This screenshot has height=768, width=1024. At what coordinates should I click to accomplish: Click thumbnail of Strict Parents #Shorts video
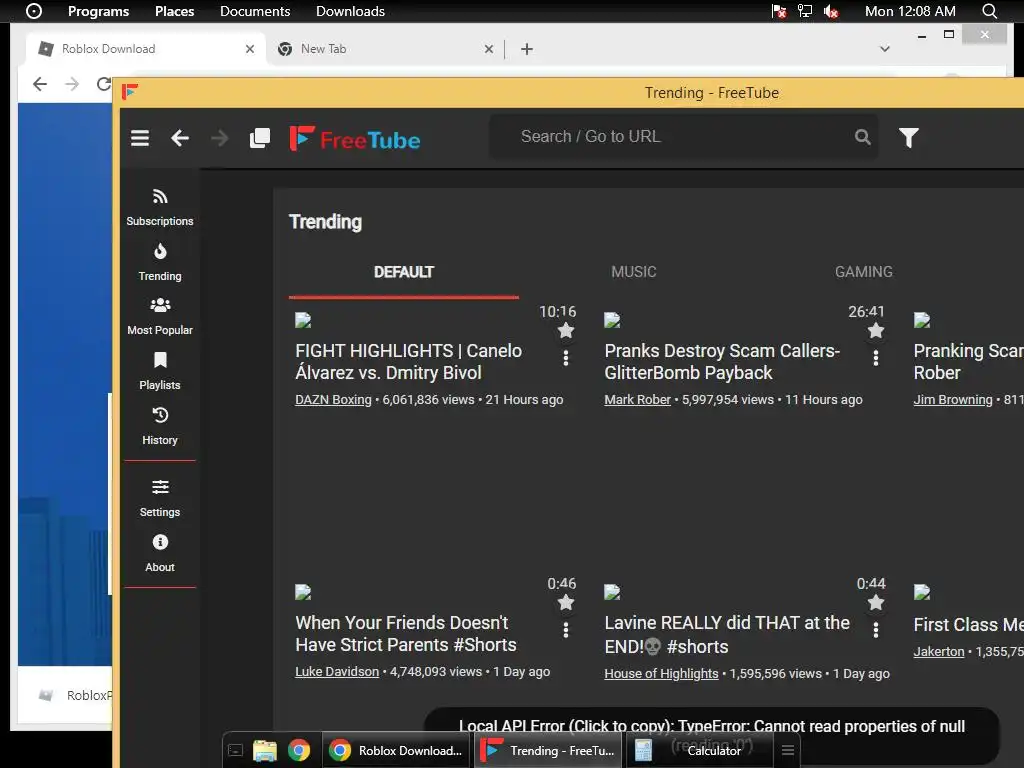(303, 592)
